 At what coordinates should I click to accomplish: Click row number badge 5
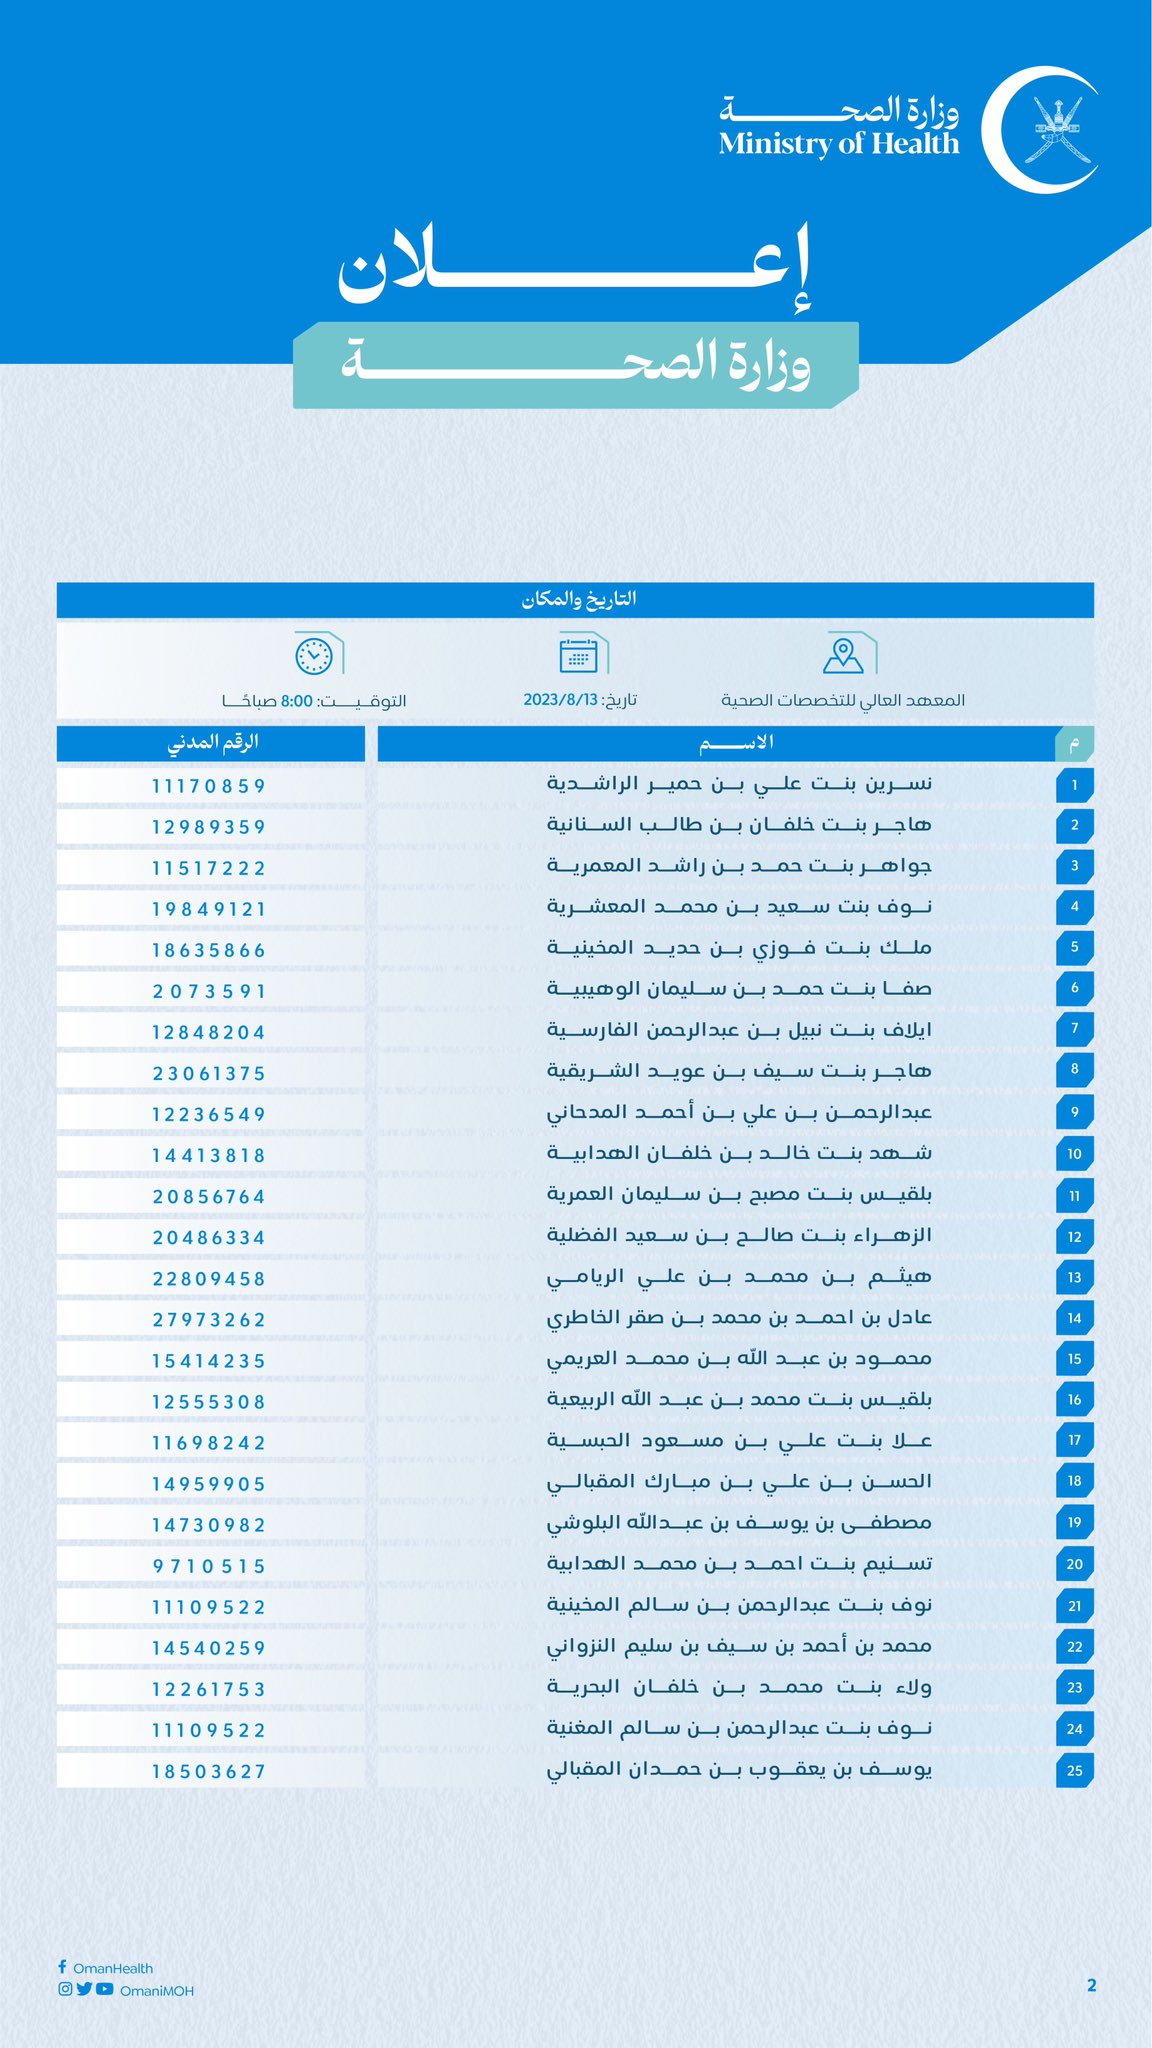pyautogui.click(x=1075, y=947)
